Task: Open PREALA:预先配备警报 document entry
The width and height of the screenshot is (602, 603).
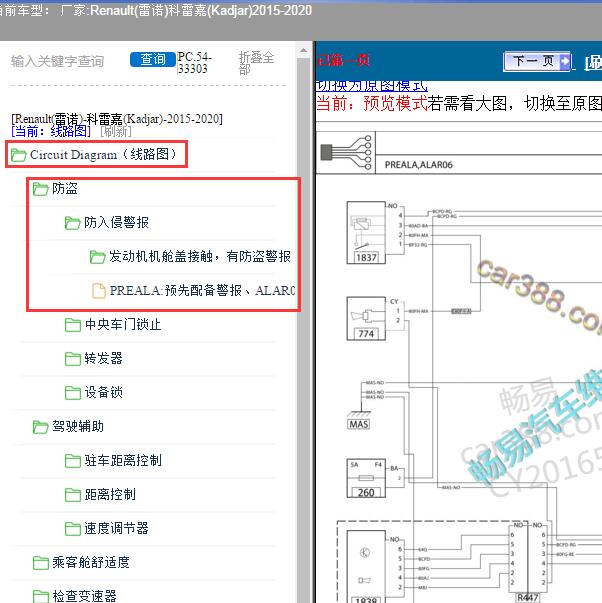Action: click(202, 290)
